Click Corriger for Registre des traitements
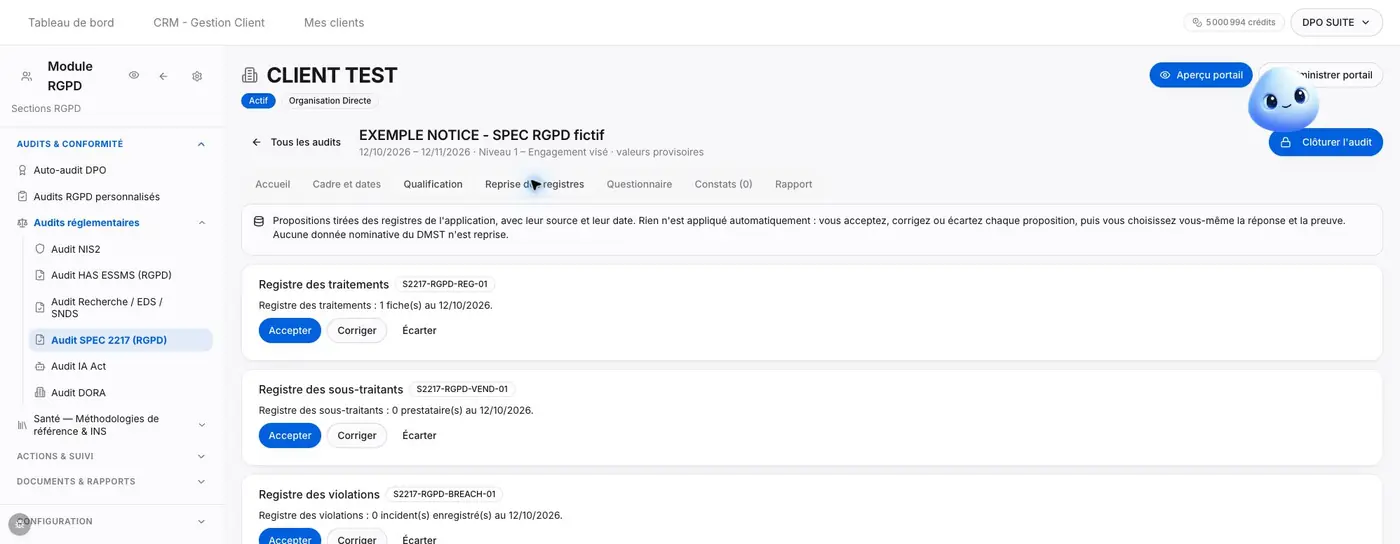This screenshot has width=1400, height=544. pyautogui.click(x=357, y=330)
